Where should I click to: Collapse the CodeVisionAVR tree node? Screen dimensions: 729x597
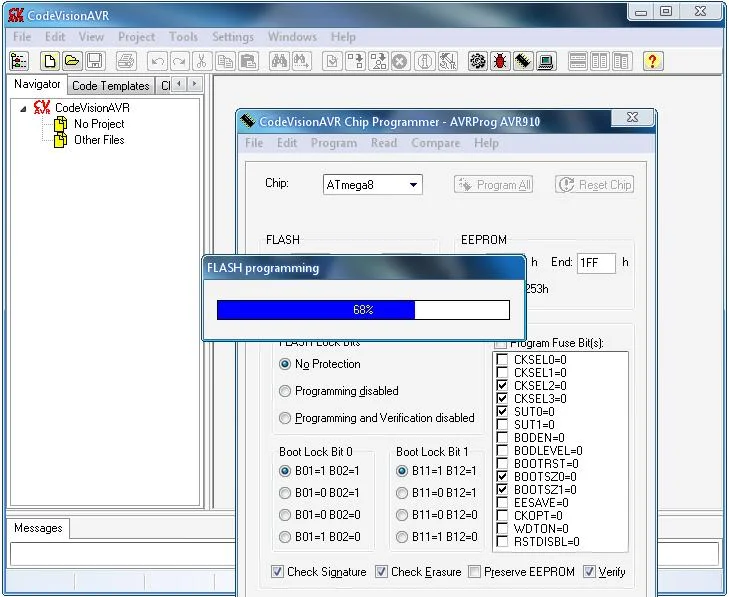pyautogui.click(x=23, y=108)
